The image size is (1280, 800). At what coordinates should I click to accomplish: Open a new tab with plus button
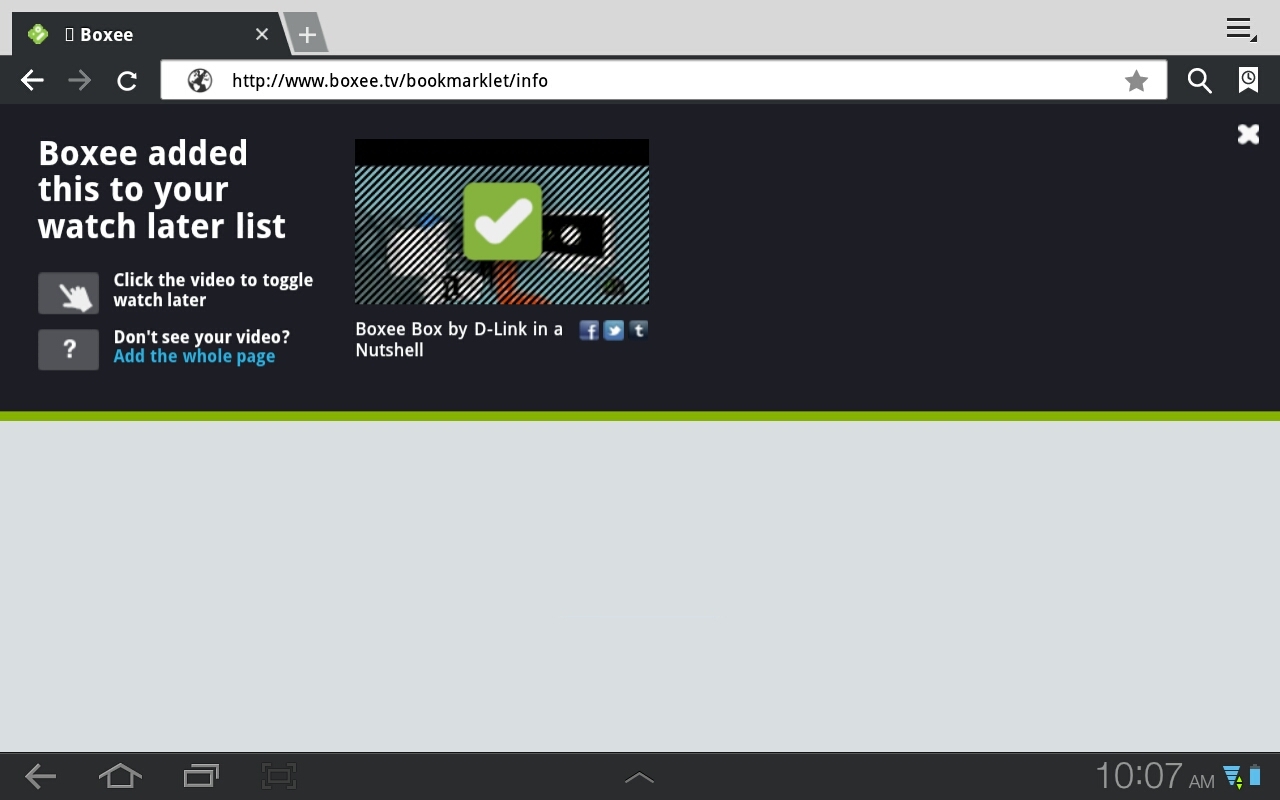pos(307,35)
